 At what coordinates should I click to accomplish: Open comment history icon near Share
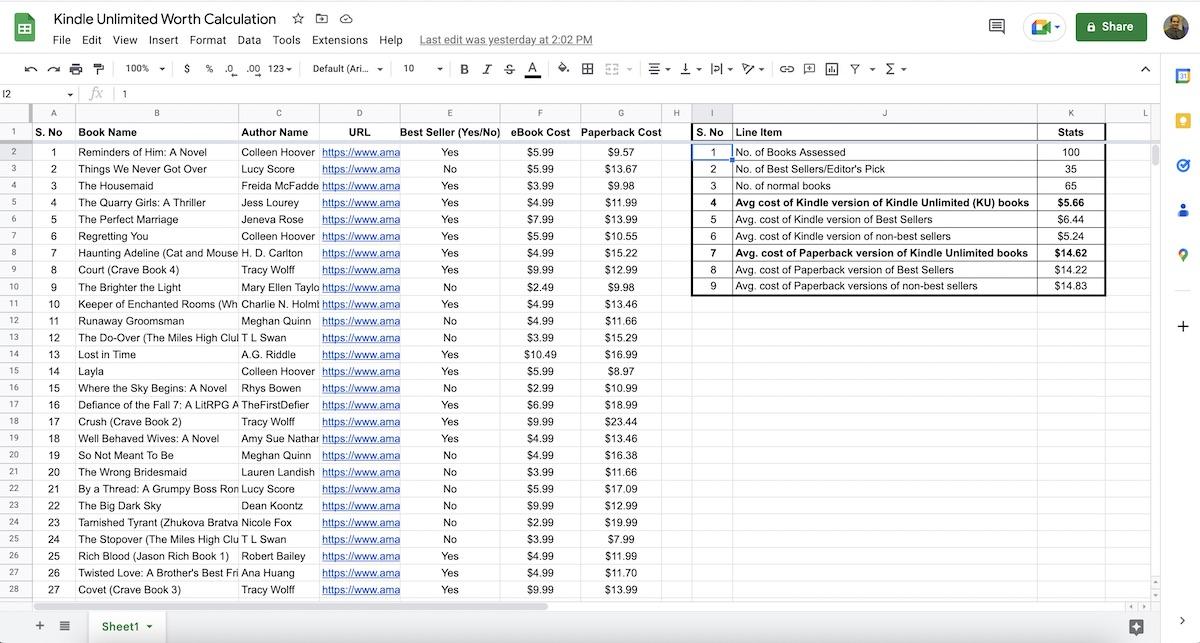pyautogui.click(x=997, y=27)
